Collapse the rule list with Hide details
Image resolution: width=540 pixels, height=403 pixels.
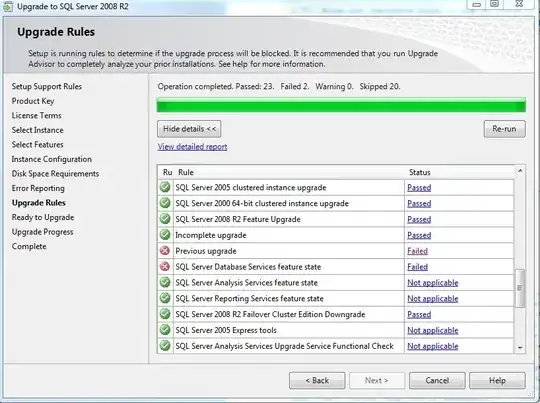coord(189,129)
